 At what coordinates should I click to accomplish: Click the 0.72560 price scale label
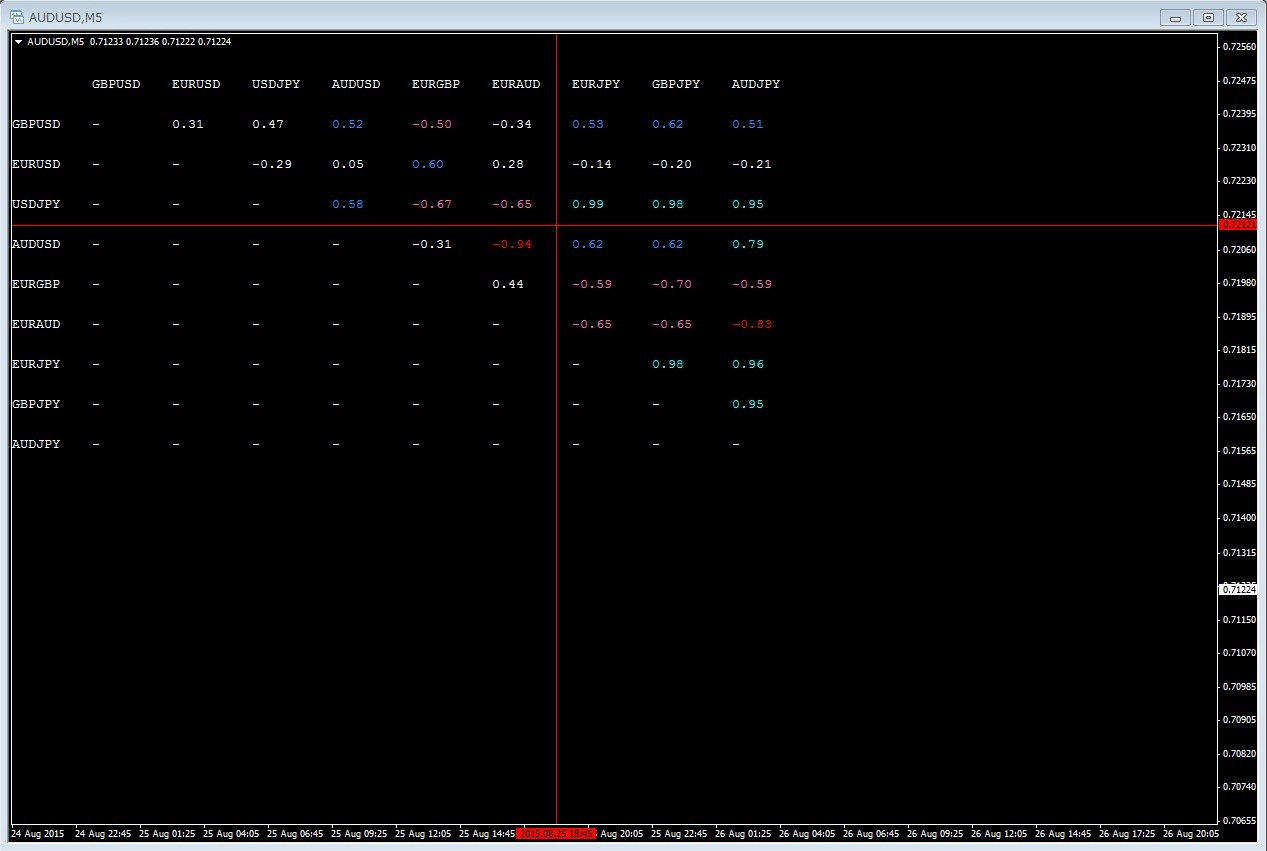[x=1240, y=46]
